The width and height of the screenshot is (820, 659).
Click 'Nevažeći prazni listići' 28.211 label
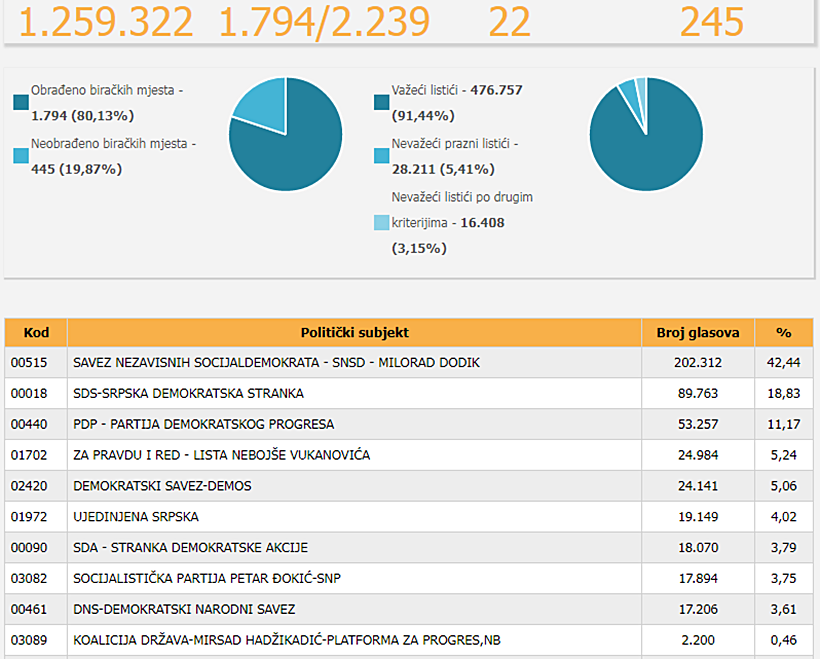coord(455,156)
